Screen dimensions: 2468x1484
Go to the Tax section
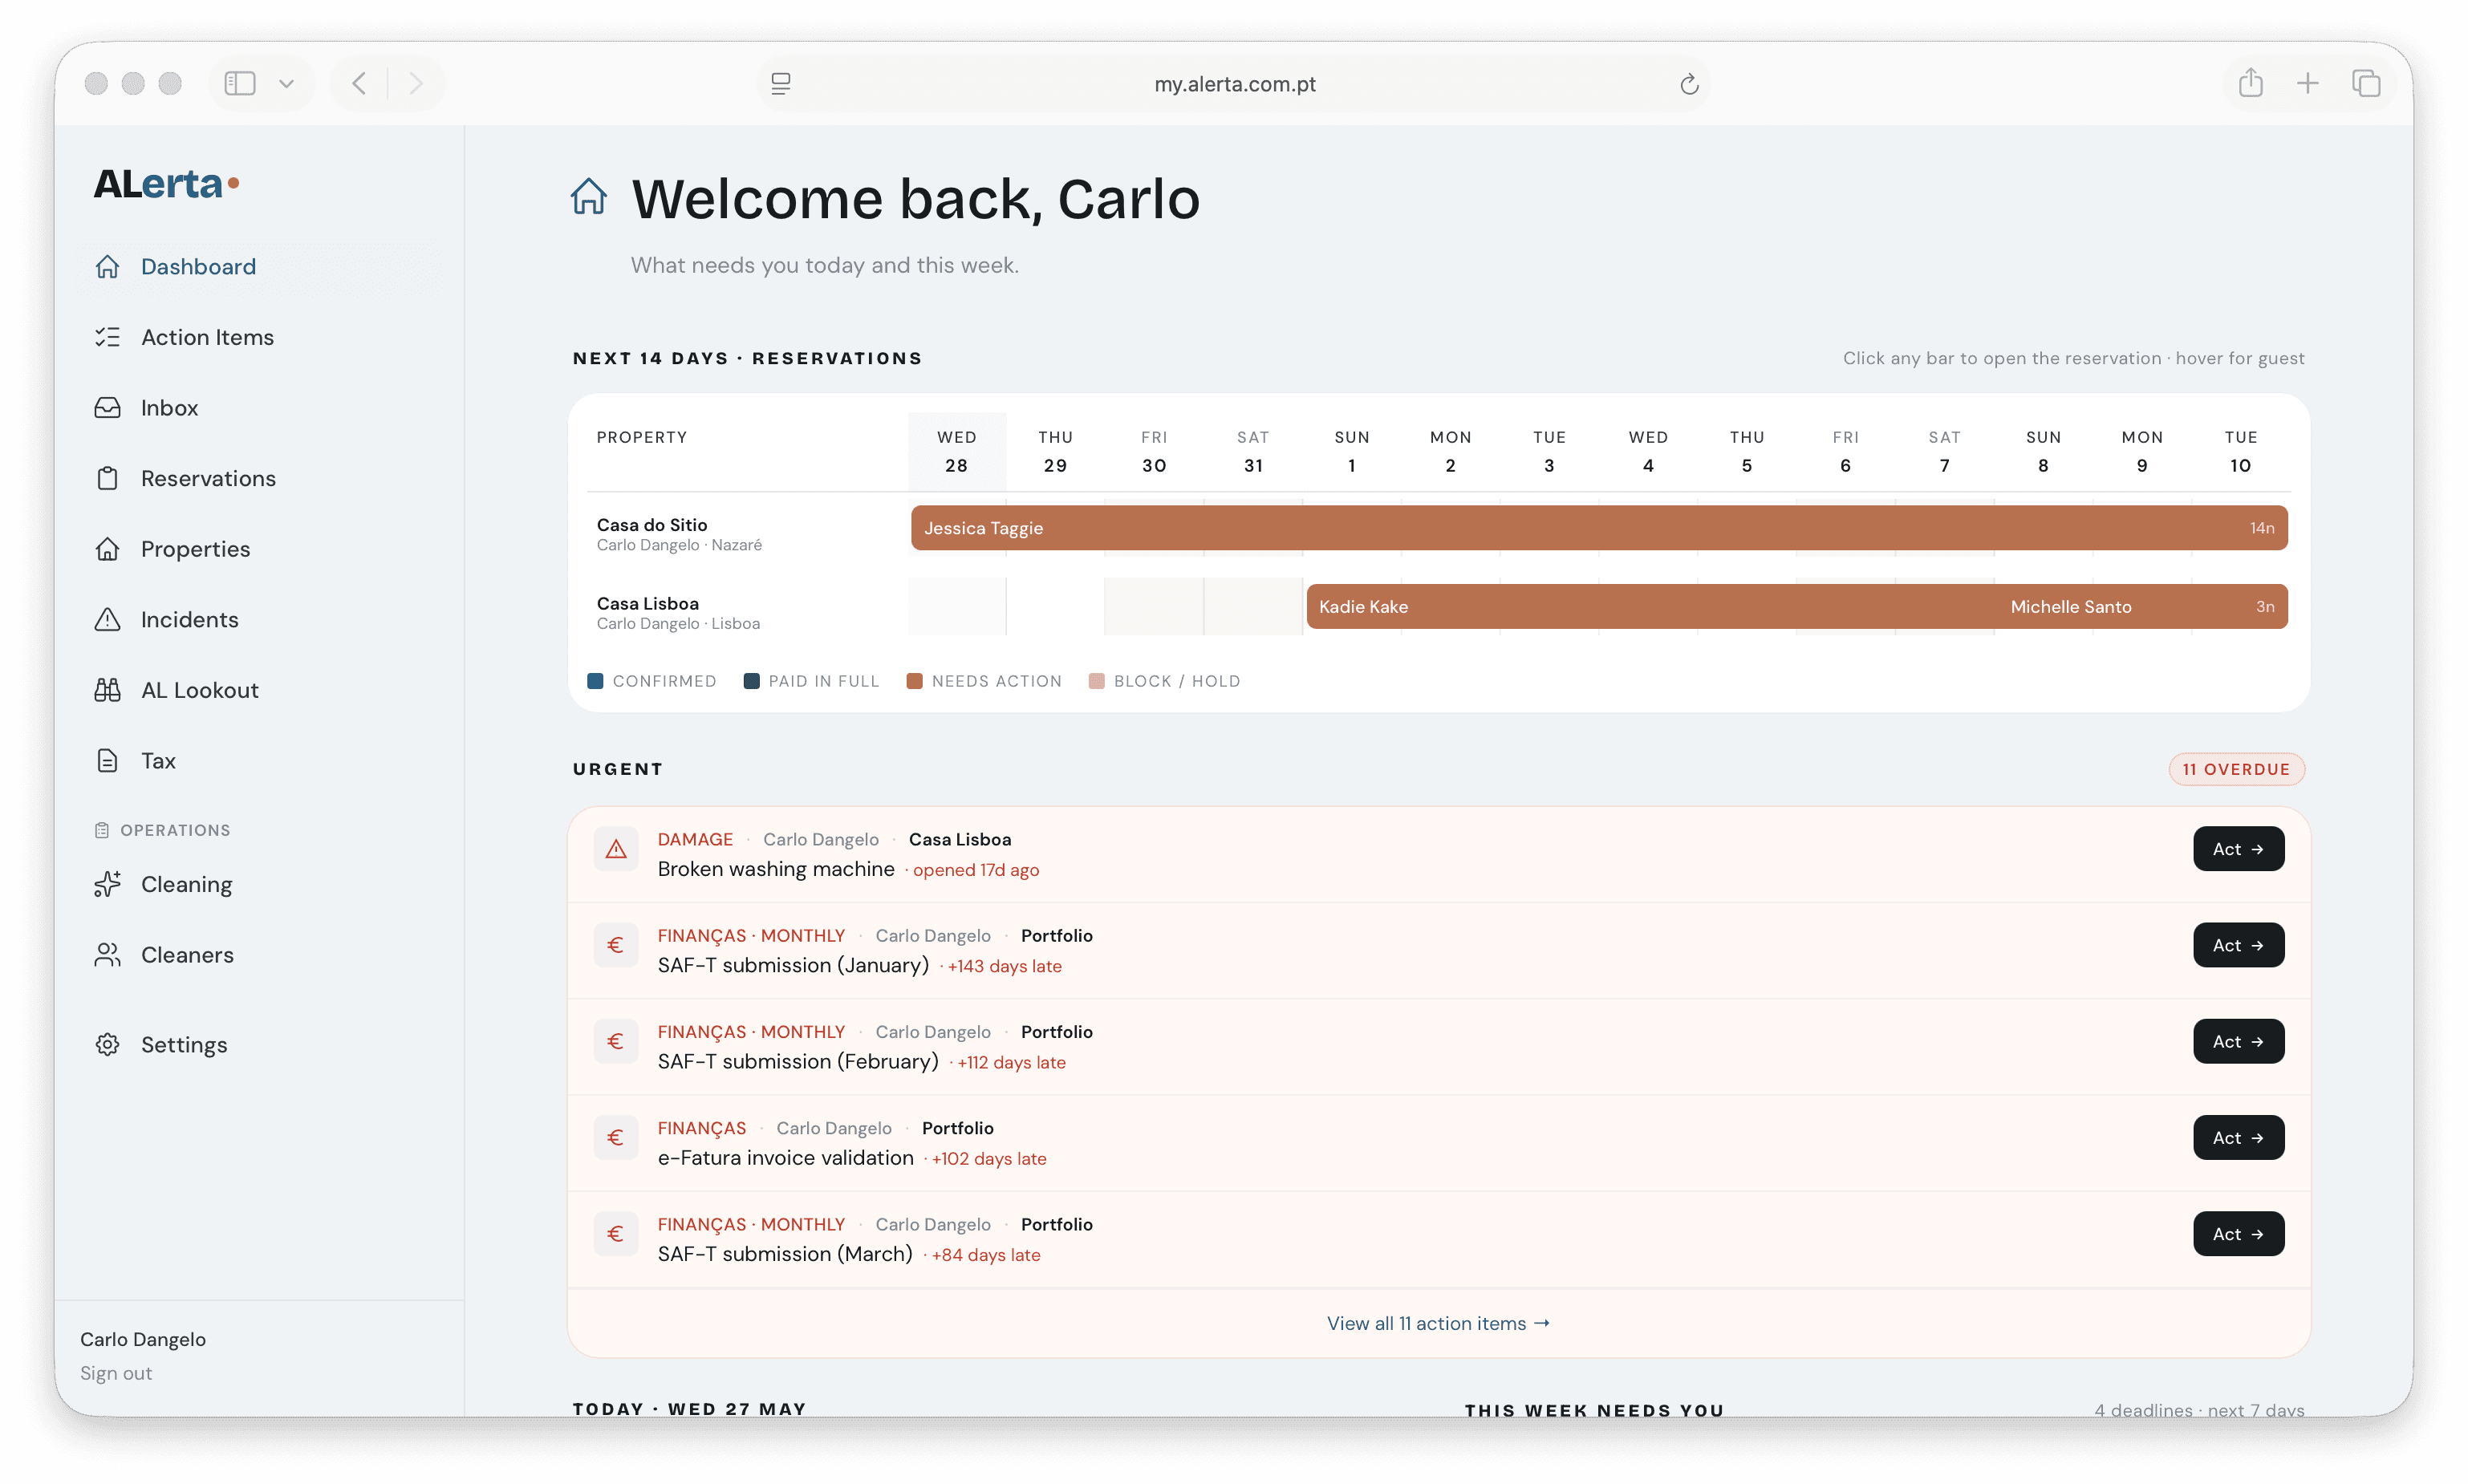(158, 761)
